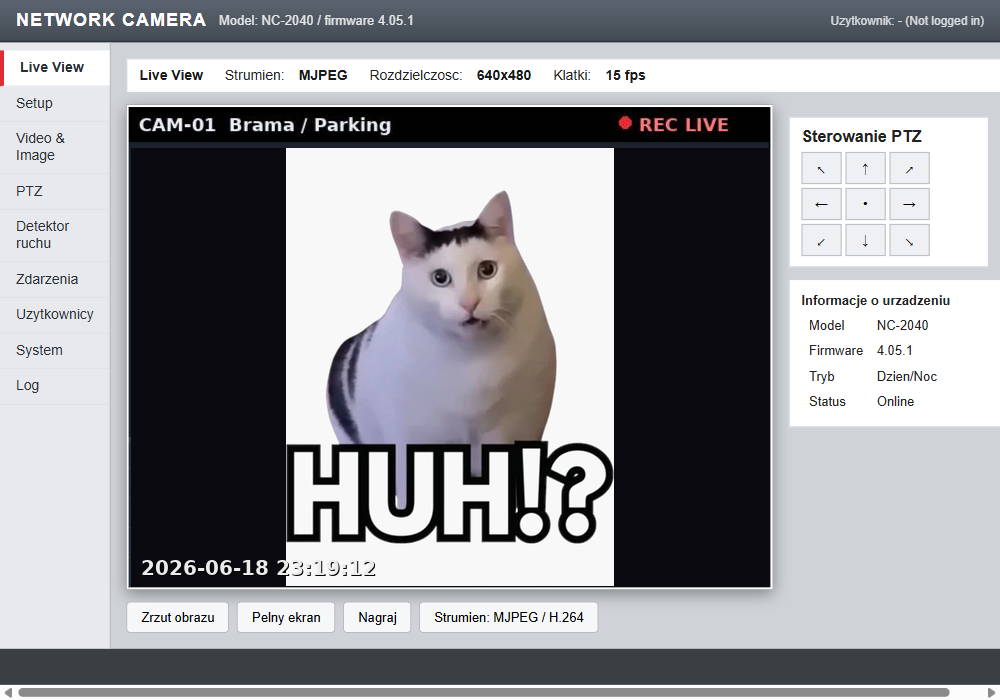Click the NETWORK CAMERA header title
The width and height of the screenshot is (1000, 700).
tap(111, 20)
